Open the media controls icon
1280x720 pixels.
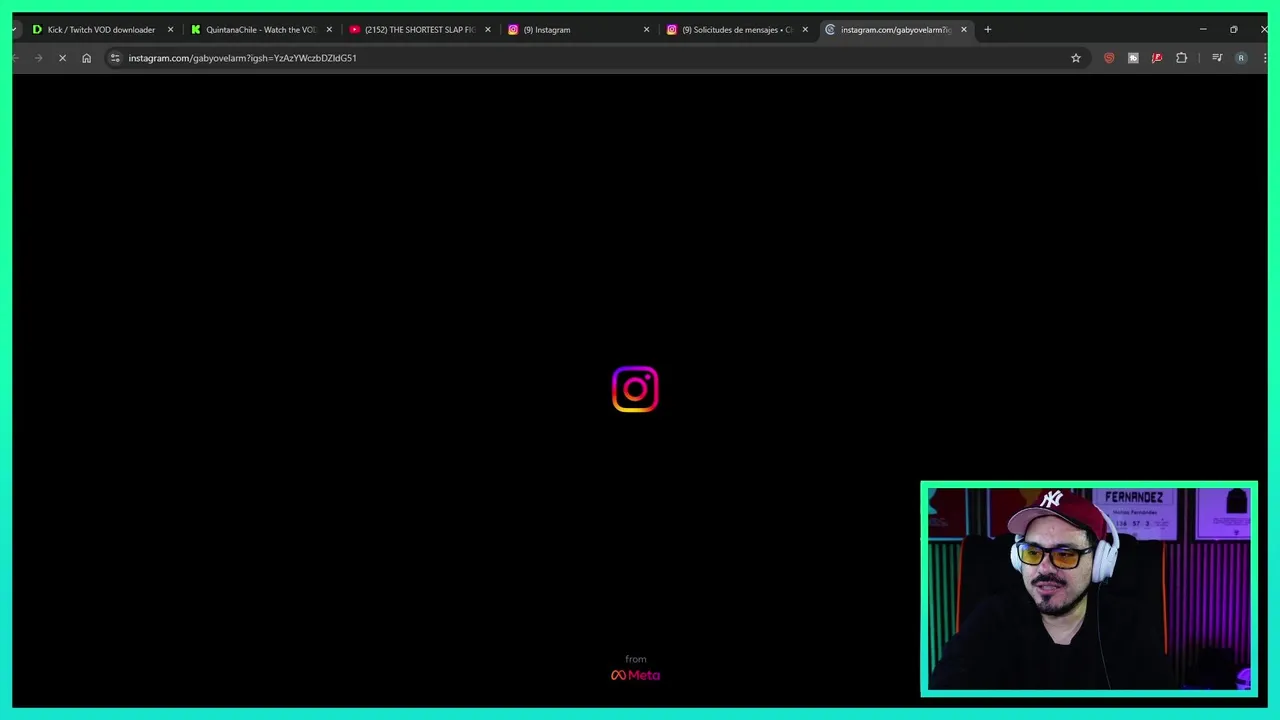[1217, 58]
